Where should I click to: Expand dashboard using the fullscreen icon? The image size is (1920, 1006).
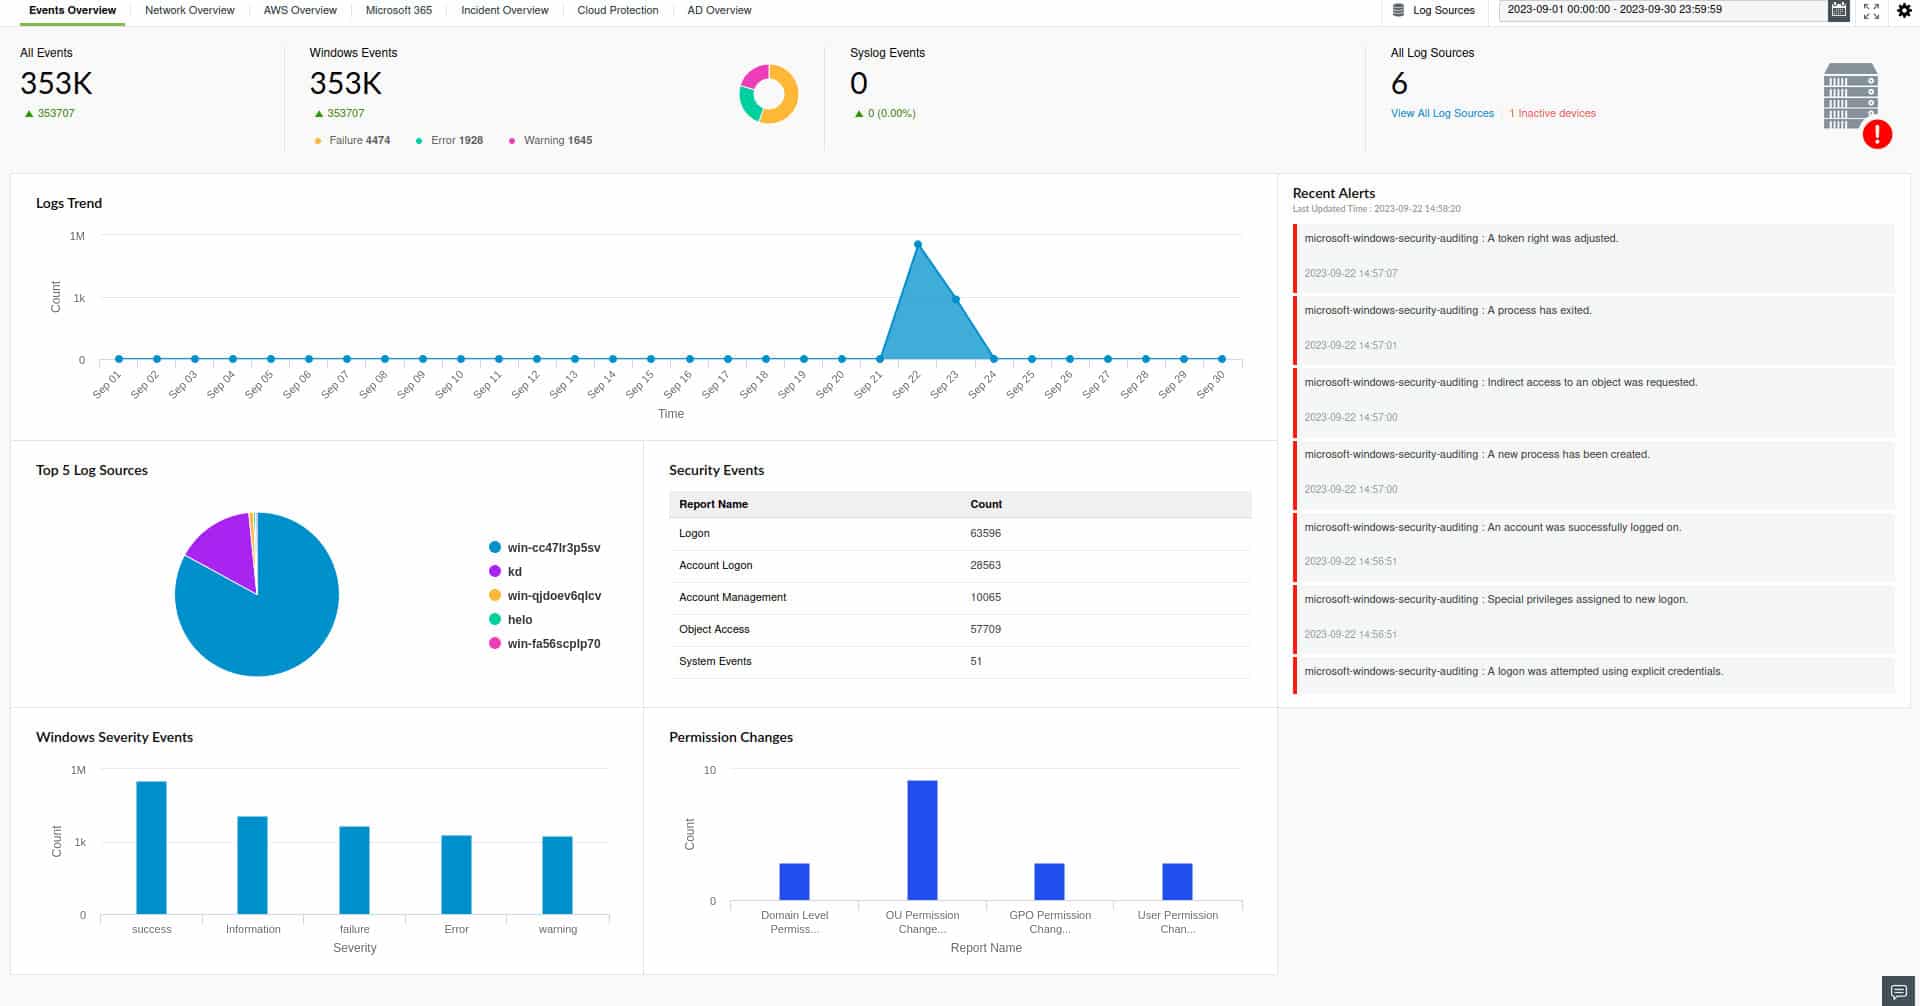(1872, 10)
